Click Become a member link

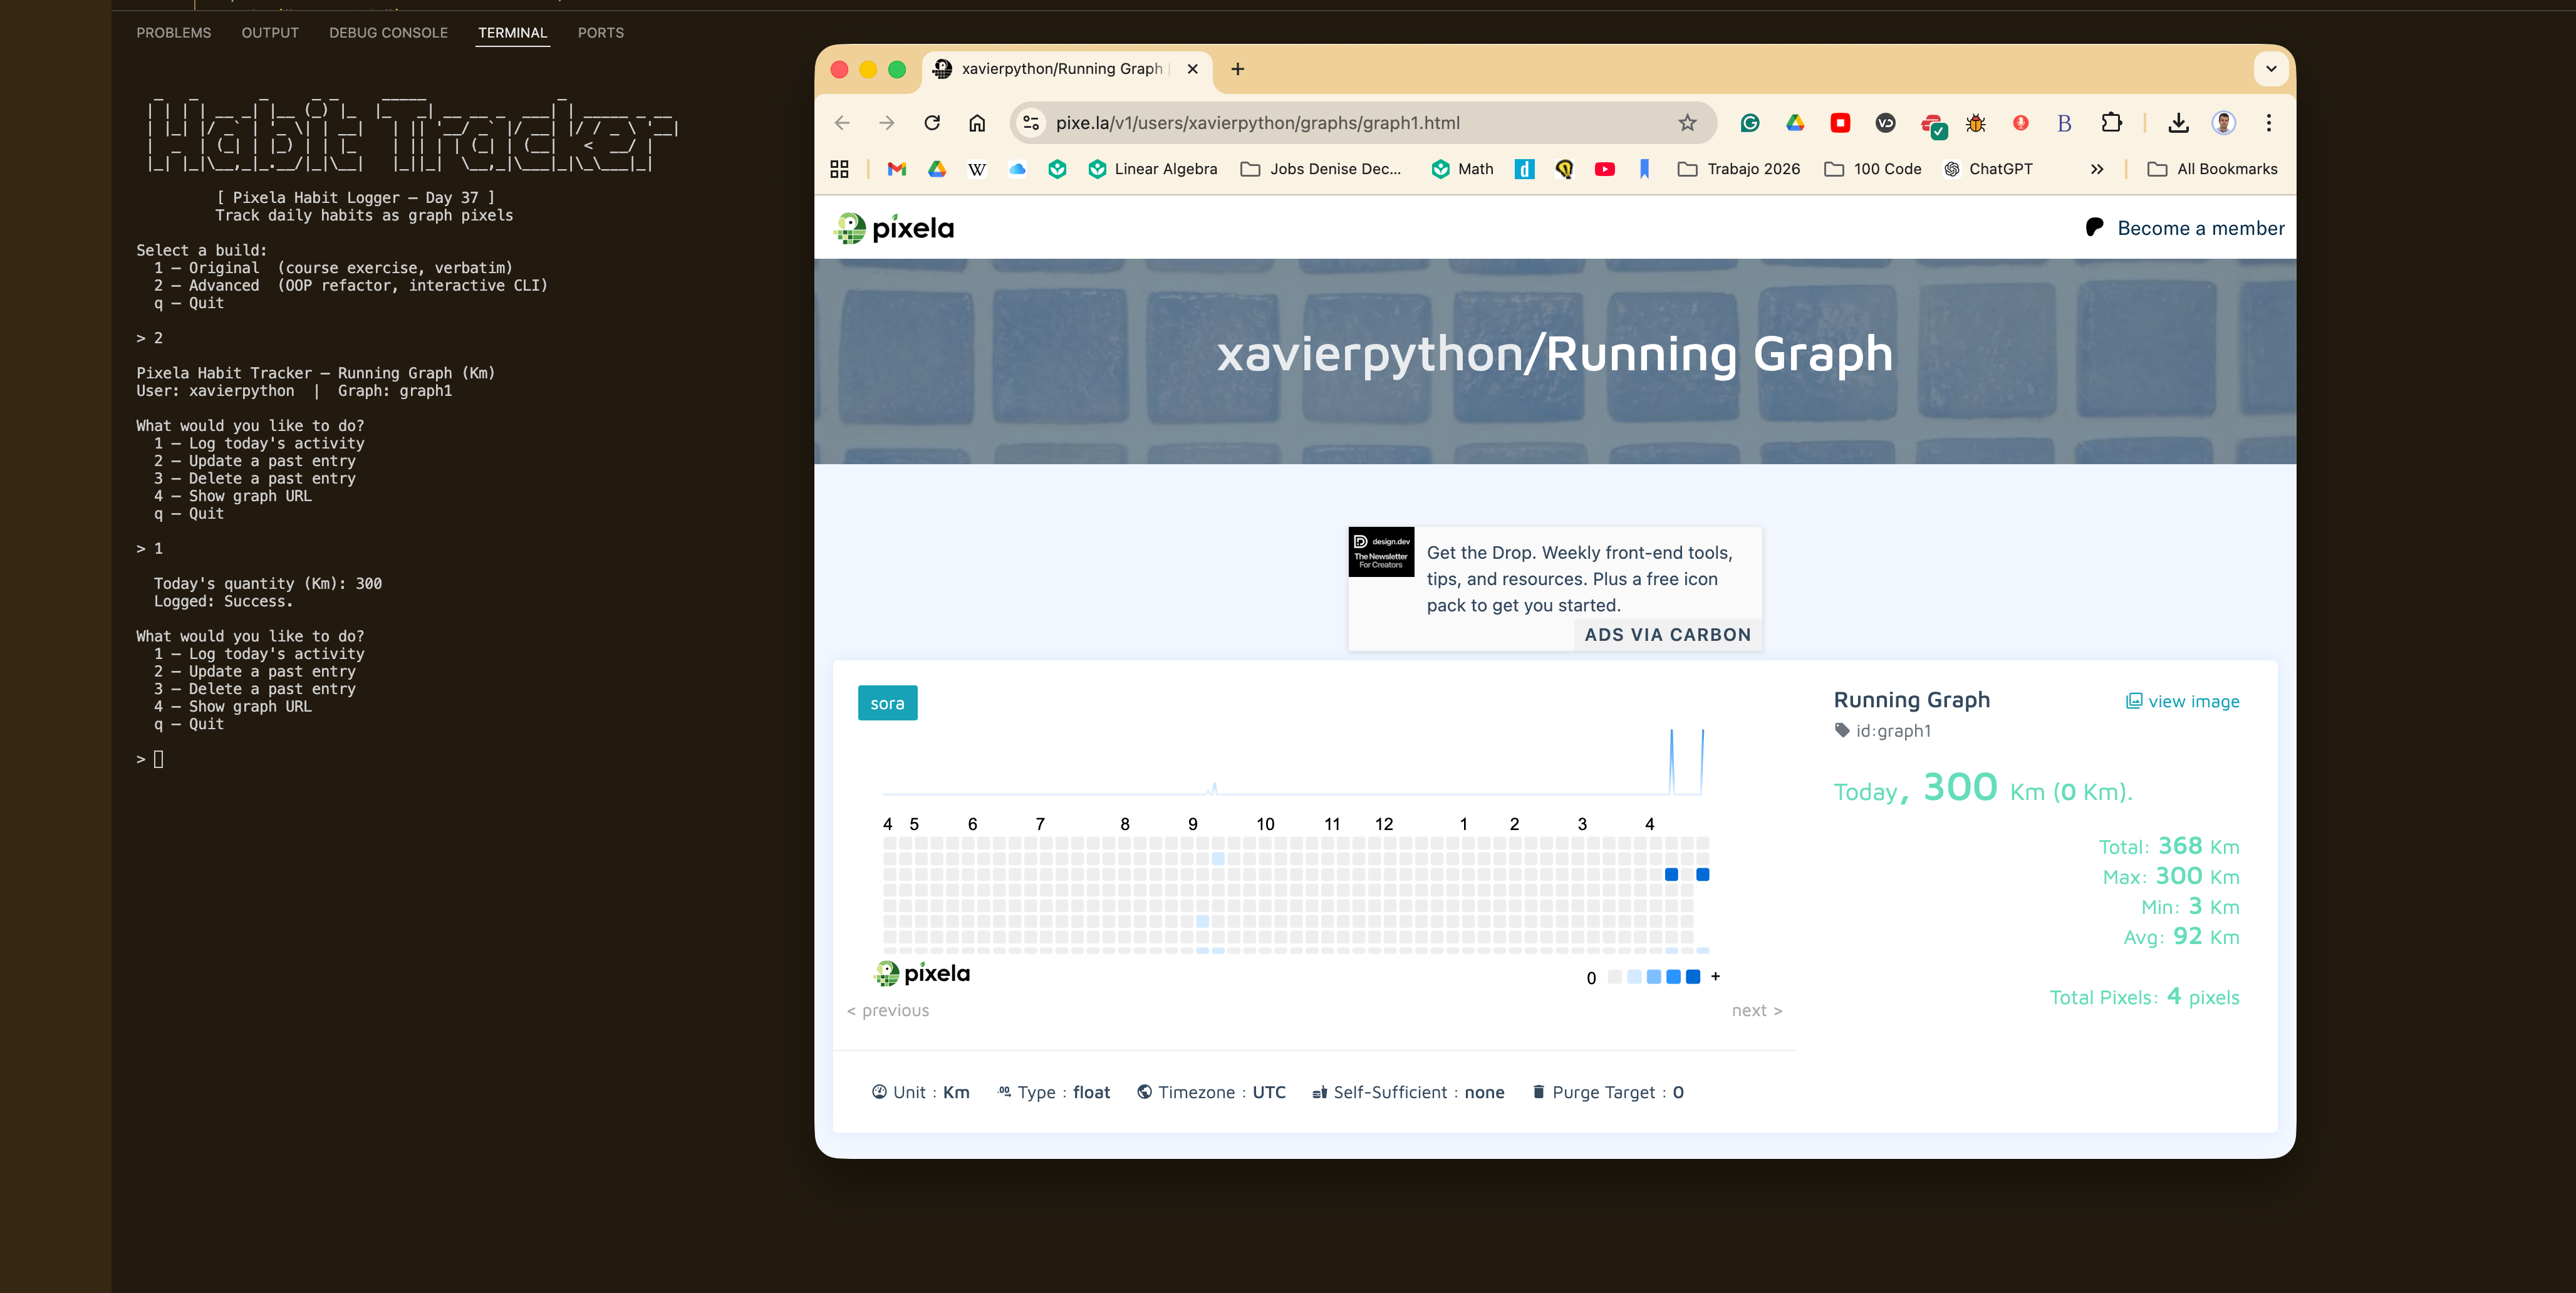[2185, 228]
